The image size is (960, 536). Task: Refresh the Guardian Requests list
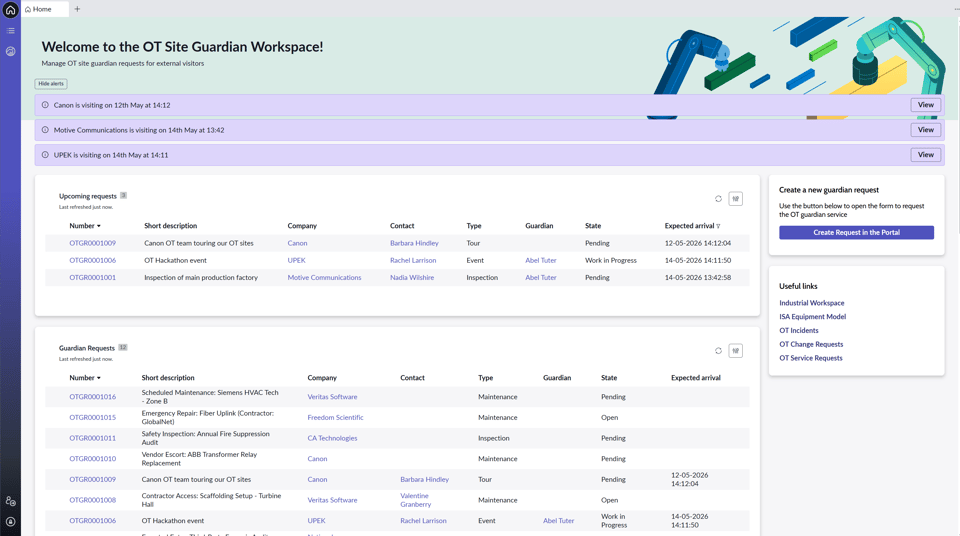pyautogui.click(x=718, y=351)
